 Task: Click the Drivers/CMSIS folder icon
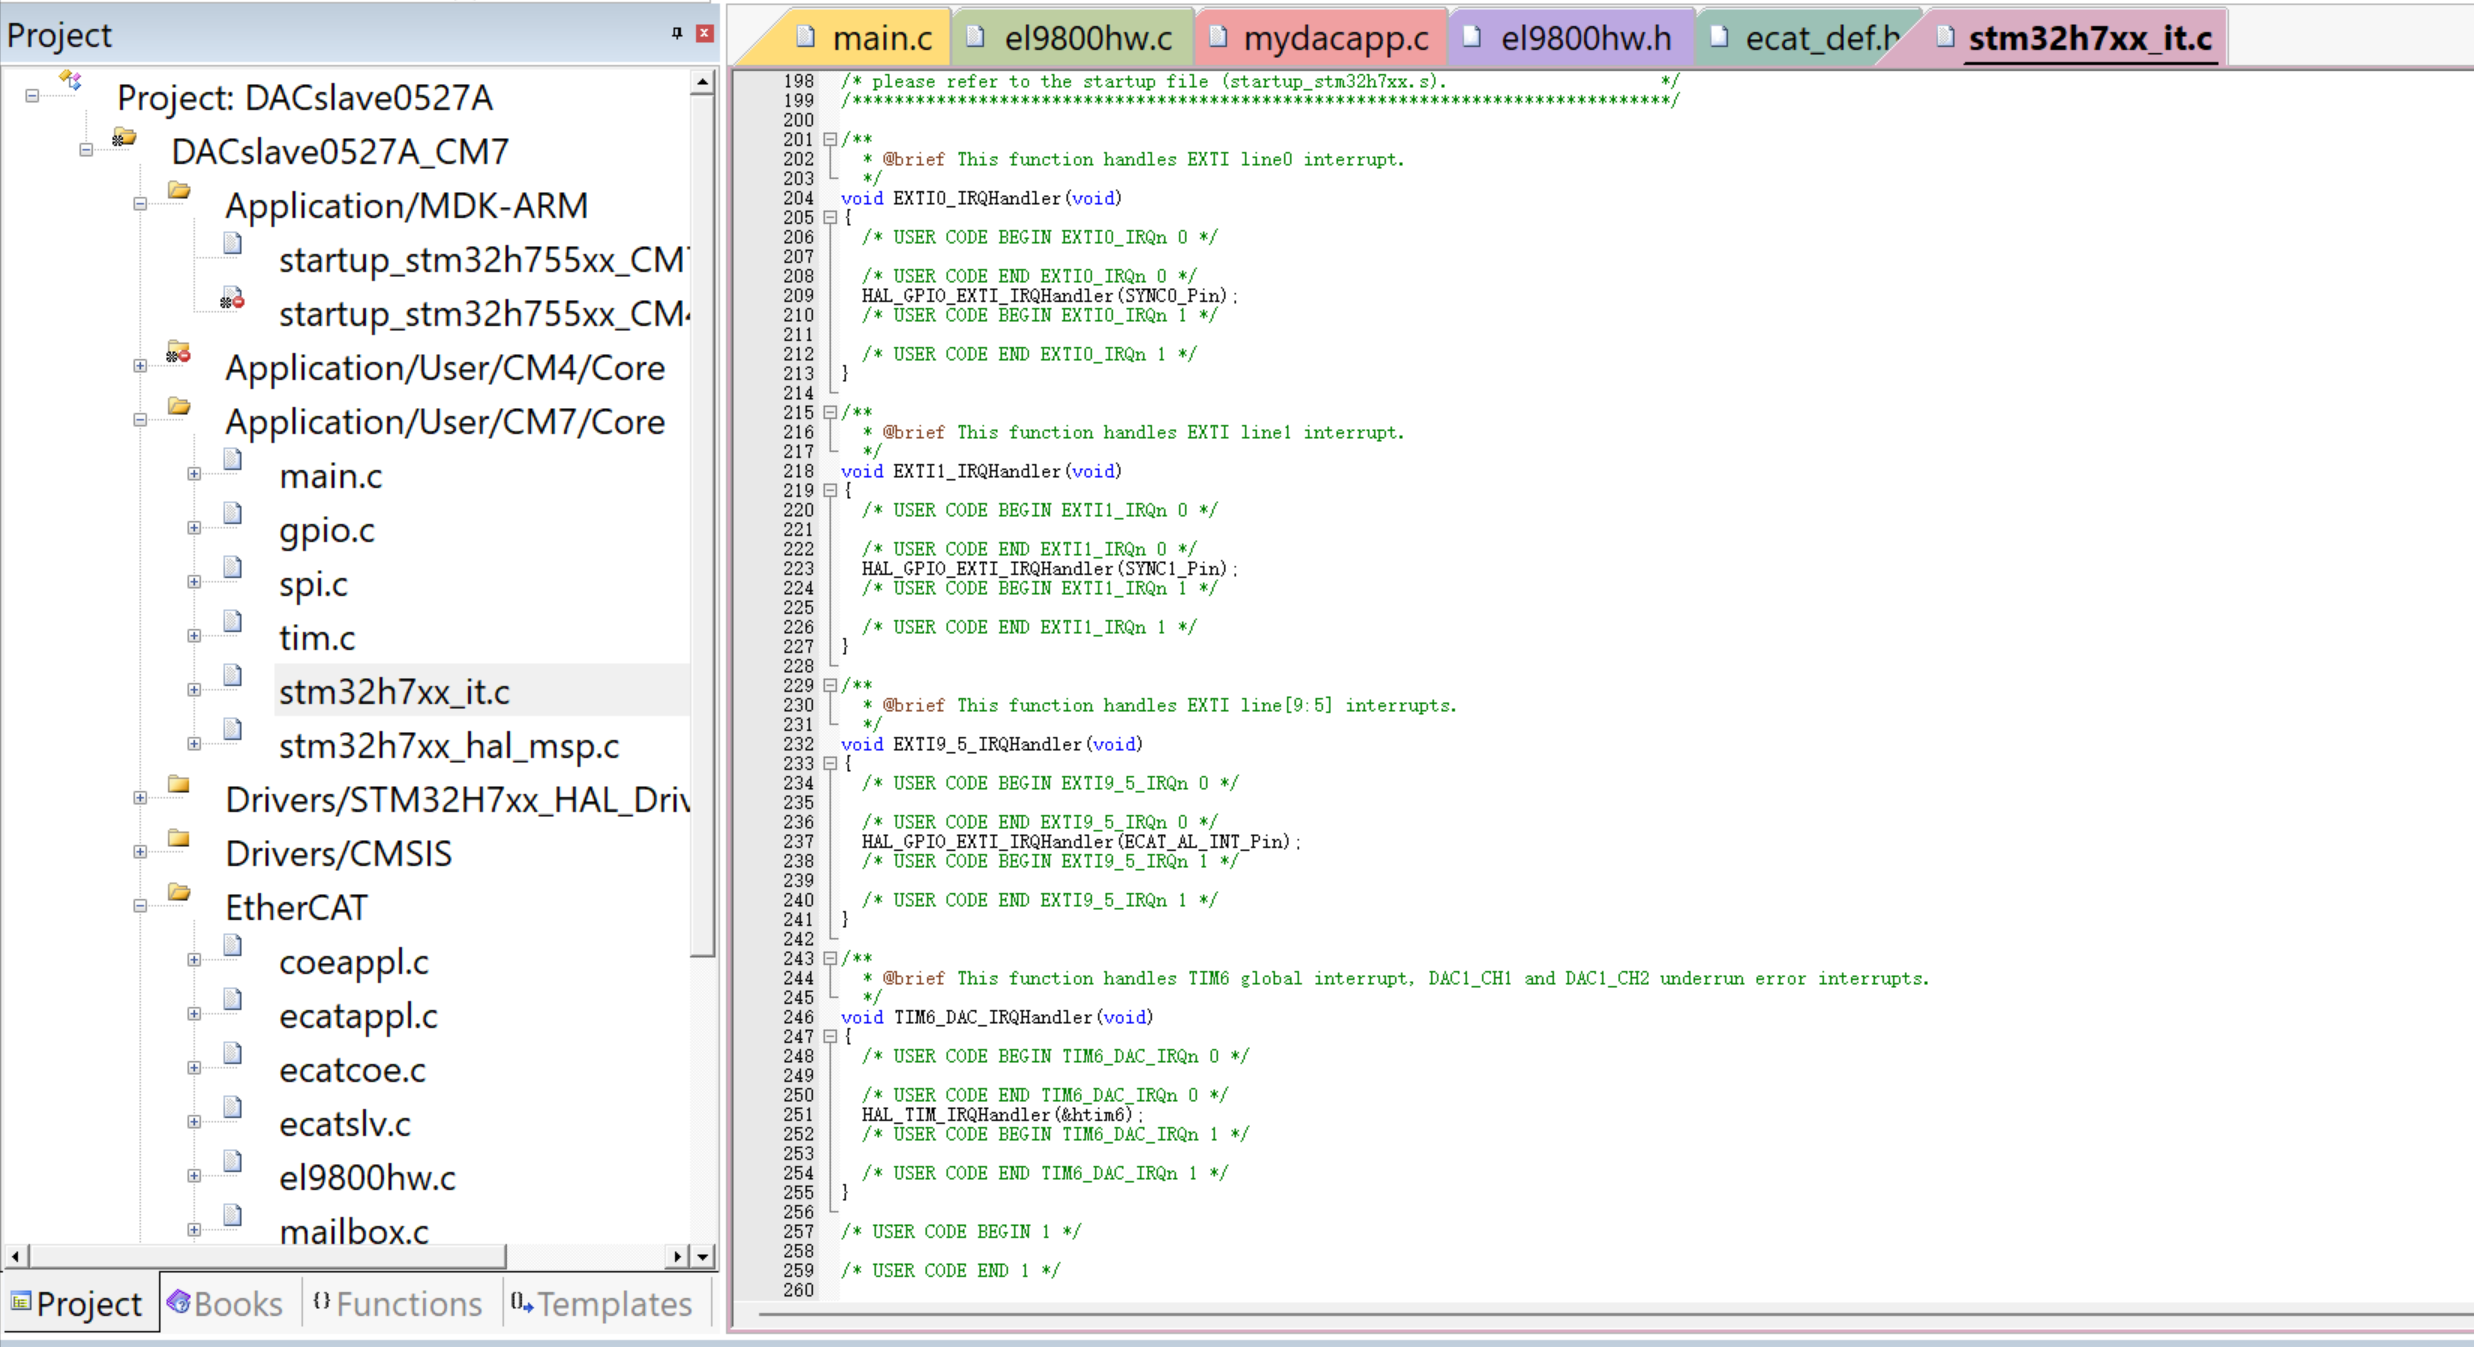(x=179, y=838)
